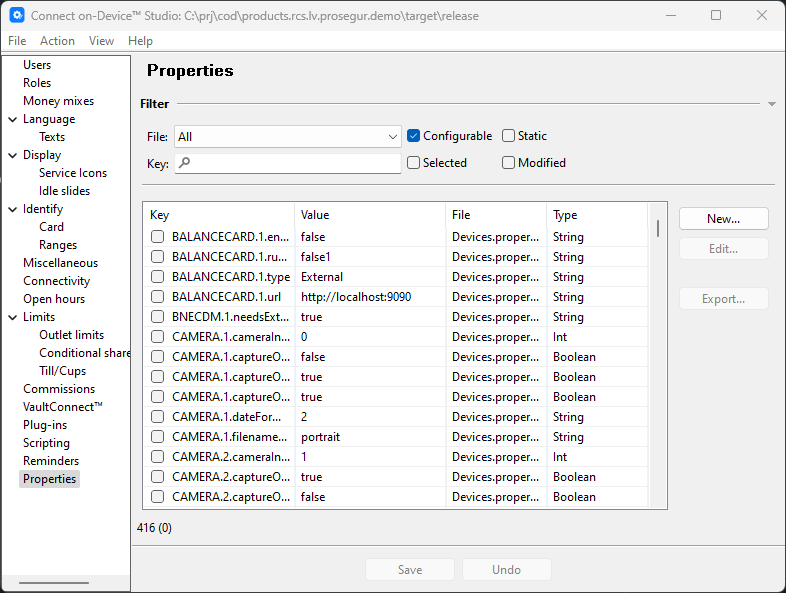Select VaultConnect in the sidebar
This screenshot has height=593, width=786.
click(63, 407)
